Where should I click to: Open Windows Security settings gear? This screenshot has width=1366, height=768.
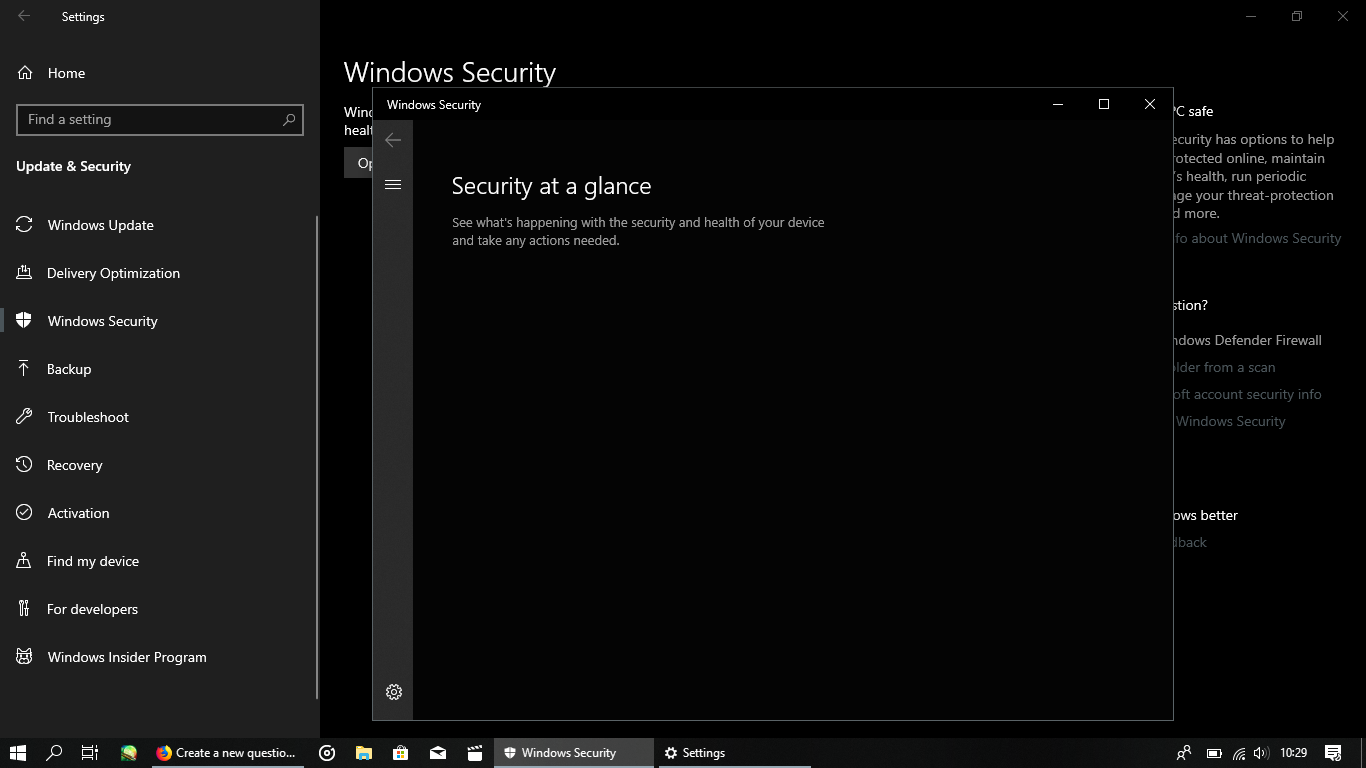pos(394,692)
